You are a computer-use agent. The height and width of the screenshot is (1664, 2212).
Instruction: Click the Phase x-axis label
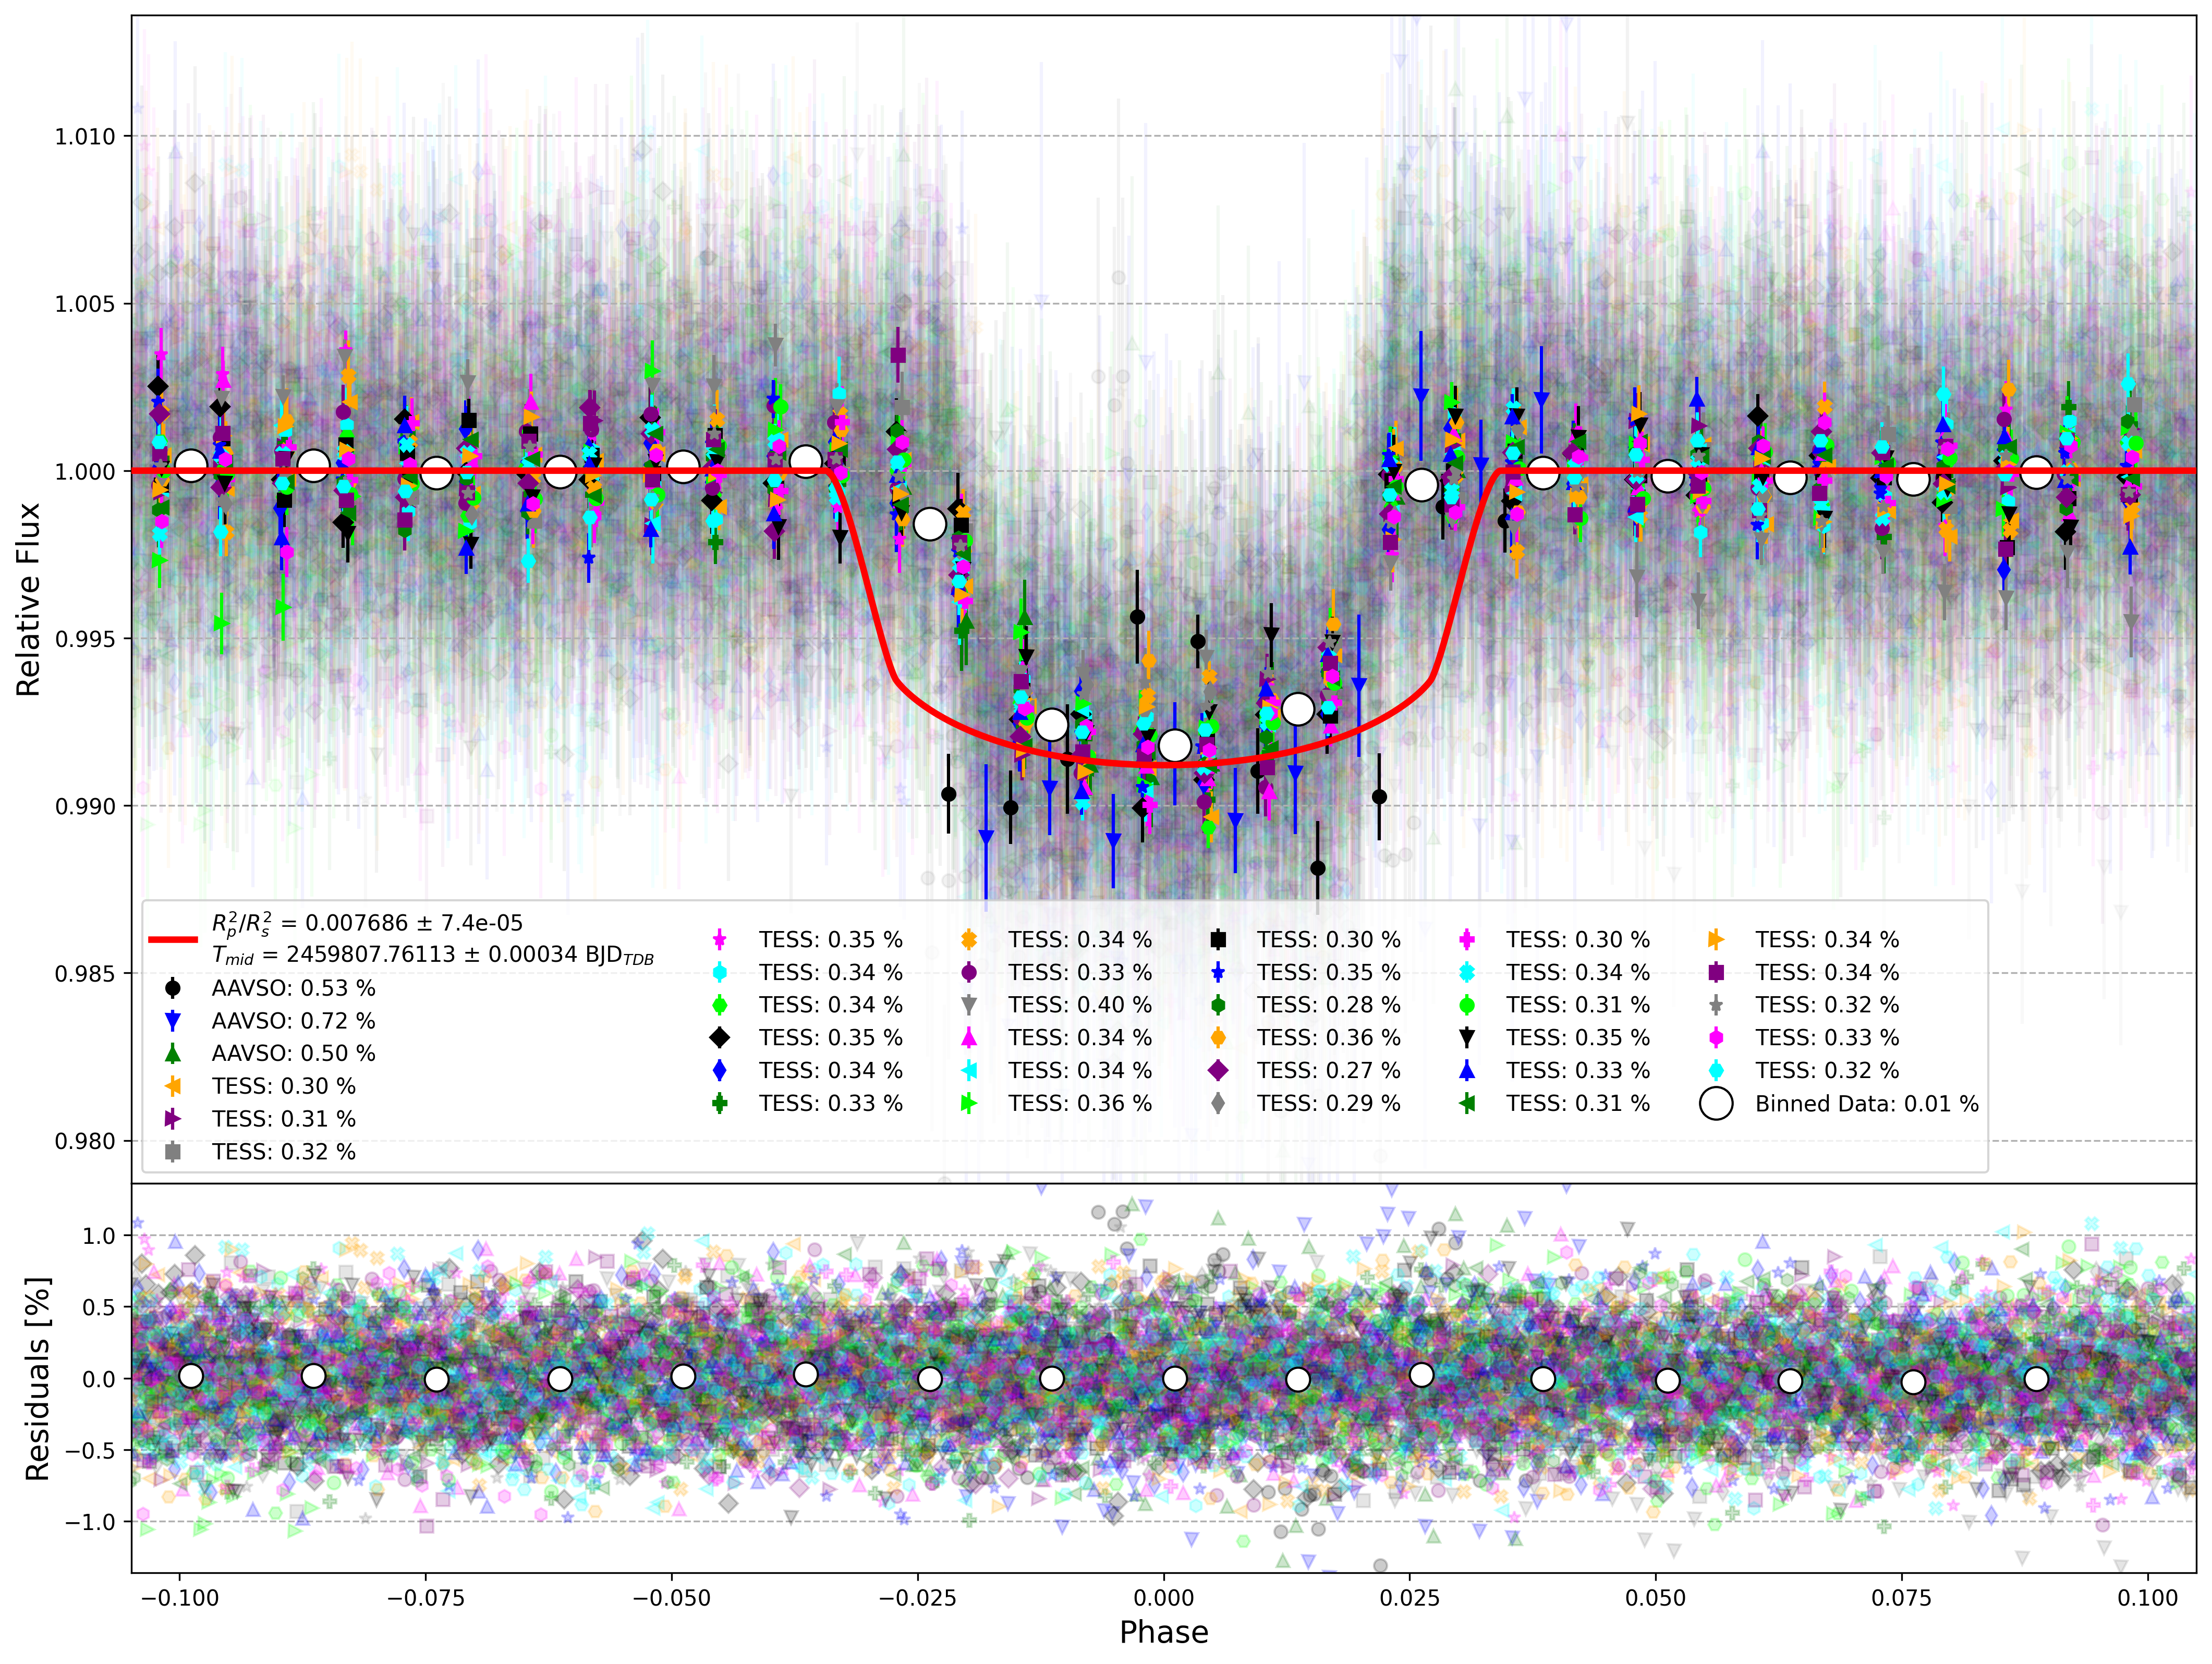coord(1164,1632)
